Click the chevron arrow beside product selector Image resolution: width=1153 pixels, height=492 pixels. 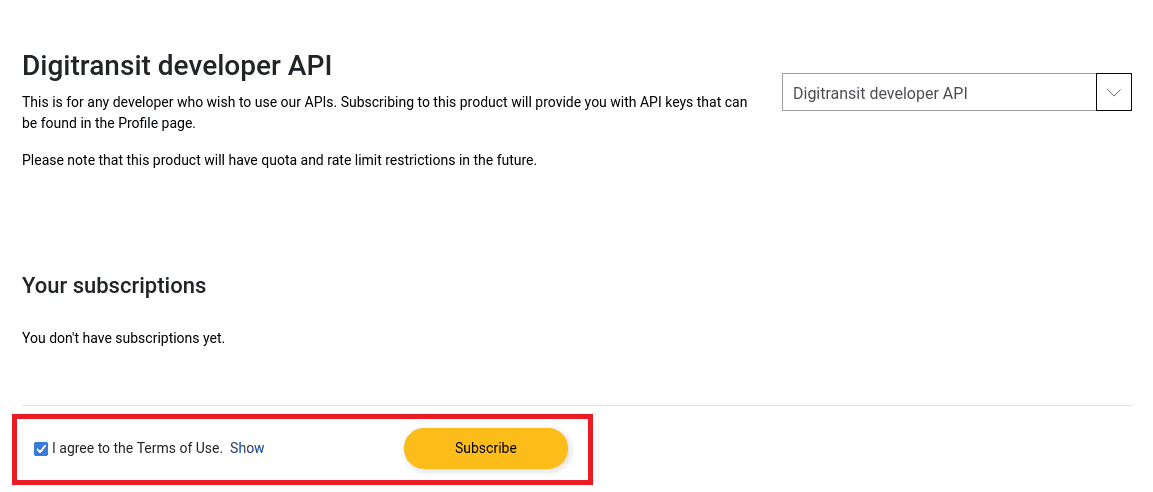1113,92
